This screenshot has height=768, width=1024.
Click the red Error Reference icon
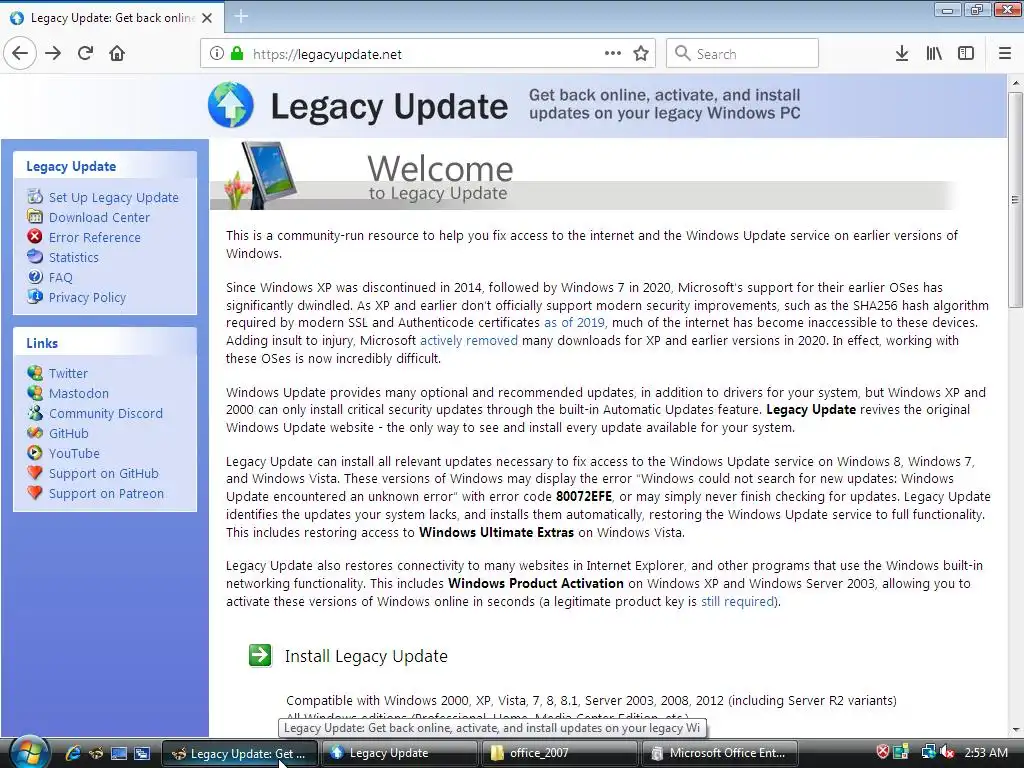click(35, 236)
